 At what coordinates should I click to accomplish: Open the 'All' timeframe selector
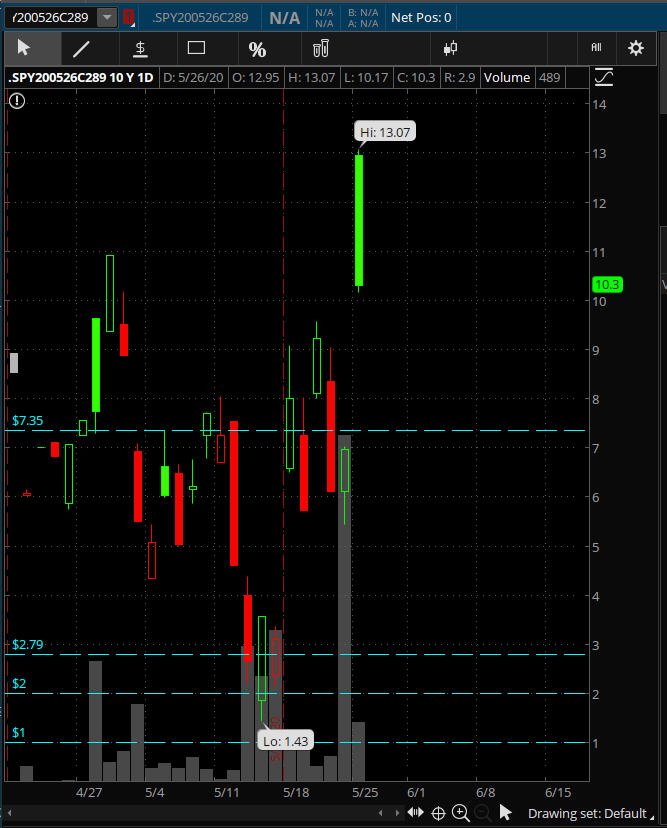point(596,48)
